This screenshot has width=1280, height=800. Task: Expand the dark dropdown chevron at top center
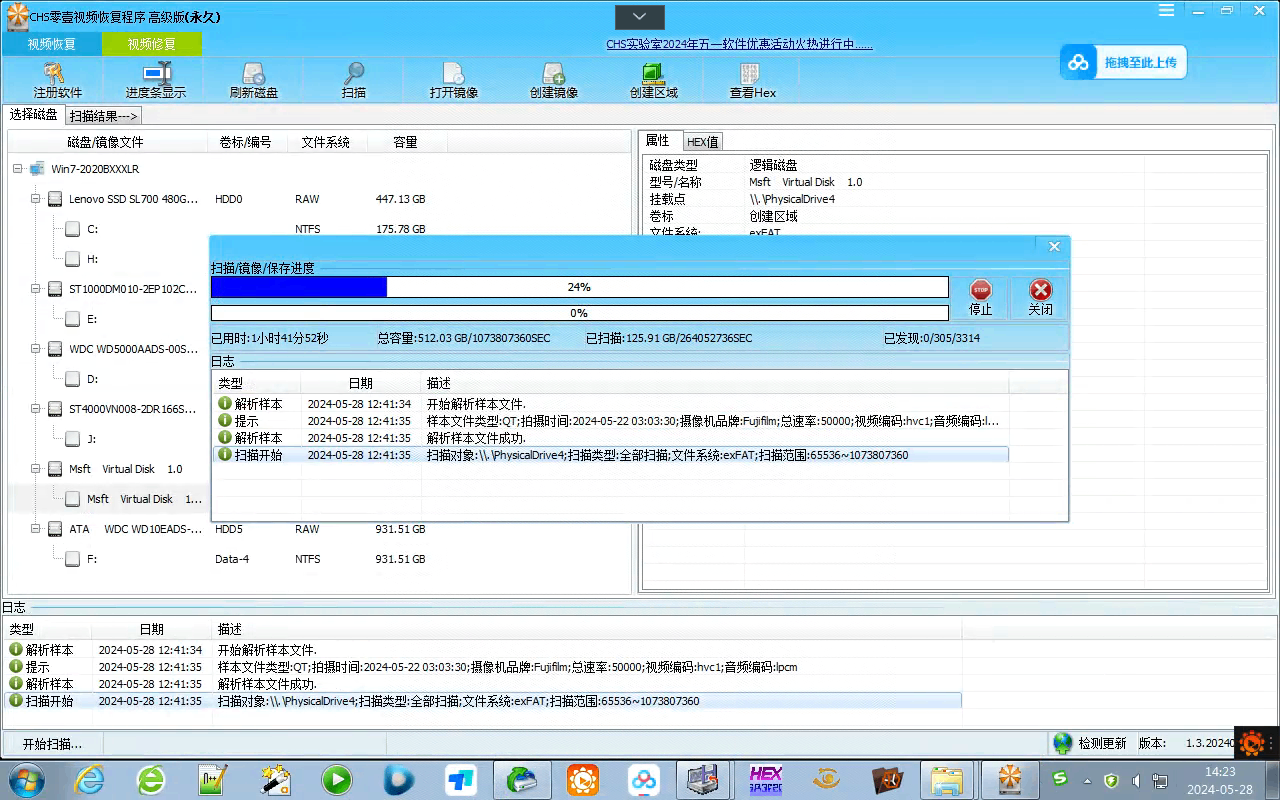(x=640, y=16)
